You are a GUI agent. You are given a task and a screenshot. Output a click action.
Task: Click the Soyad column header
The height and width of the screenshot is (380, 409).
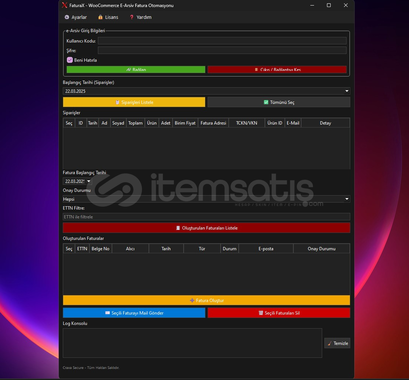click(118, 123)
